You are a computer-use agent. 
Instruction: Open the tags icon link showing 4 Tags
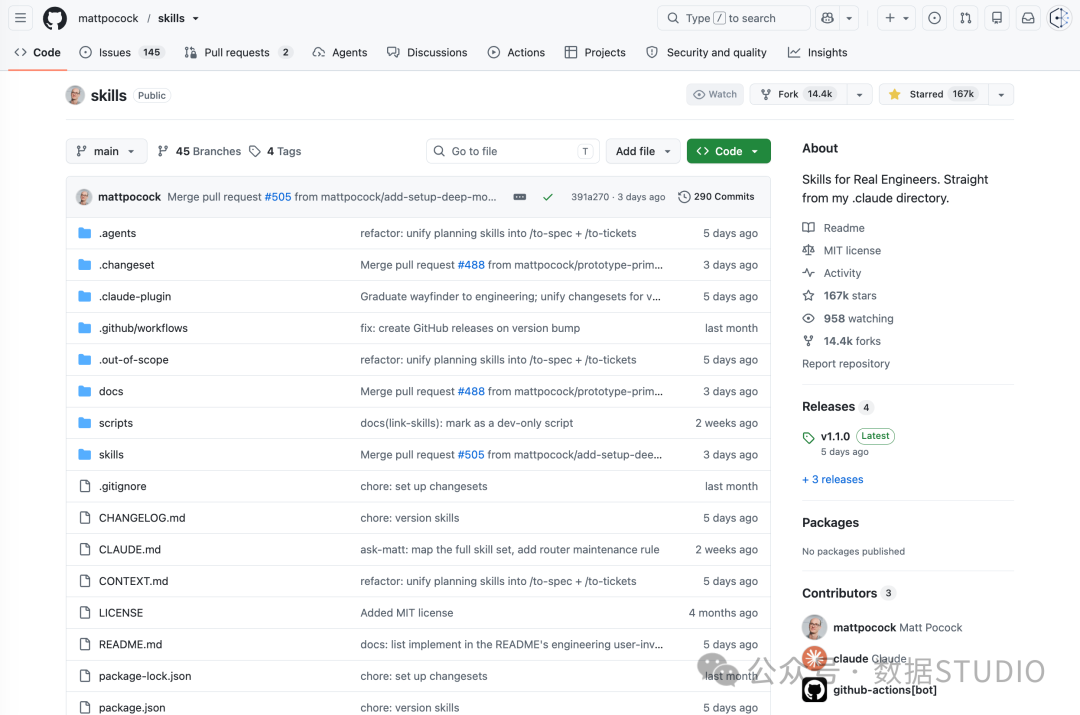coord(276,152)
